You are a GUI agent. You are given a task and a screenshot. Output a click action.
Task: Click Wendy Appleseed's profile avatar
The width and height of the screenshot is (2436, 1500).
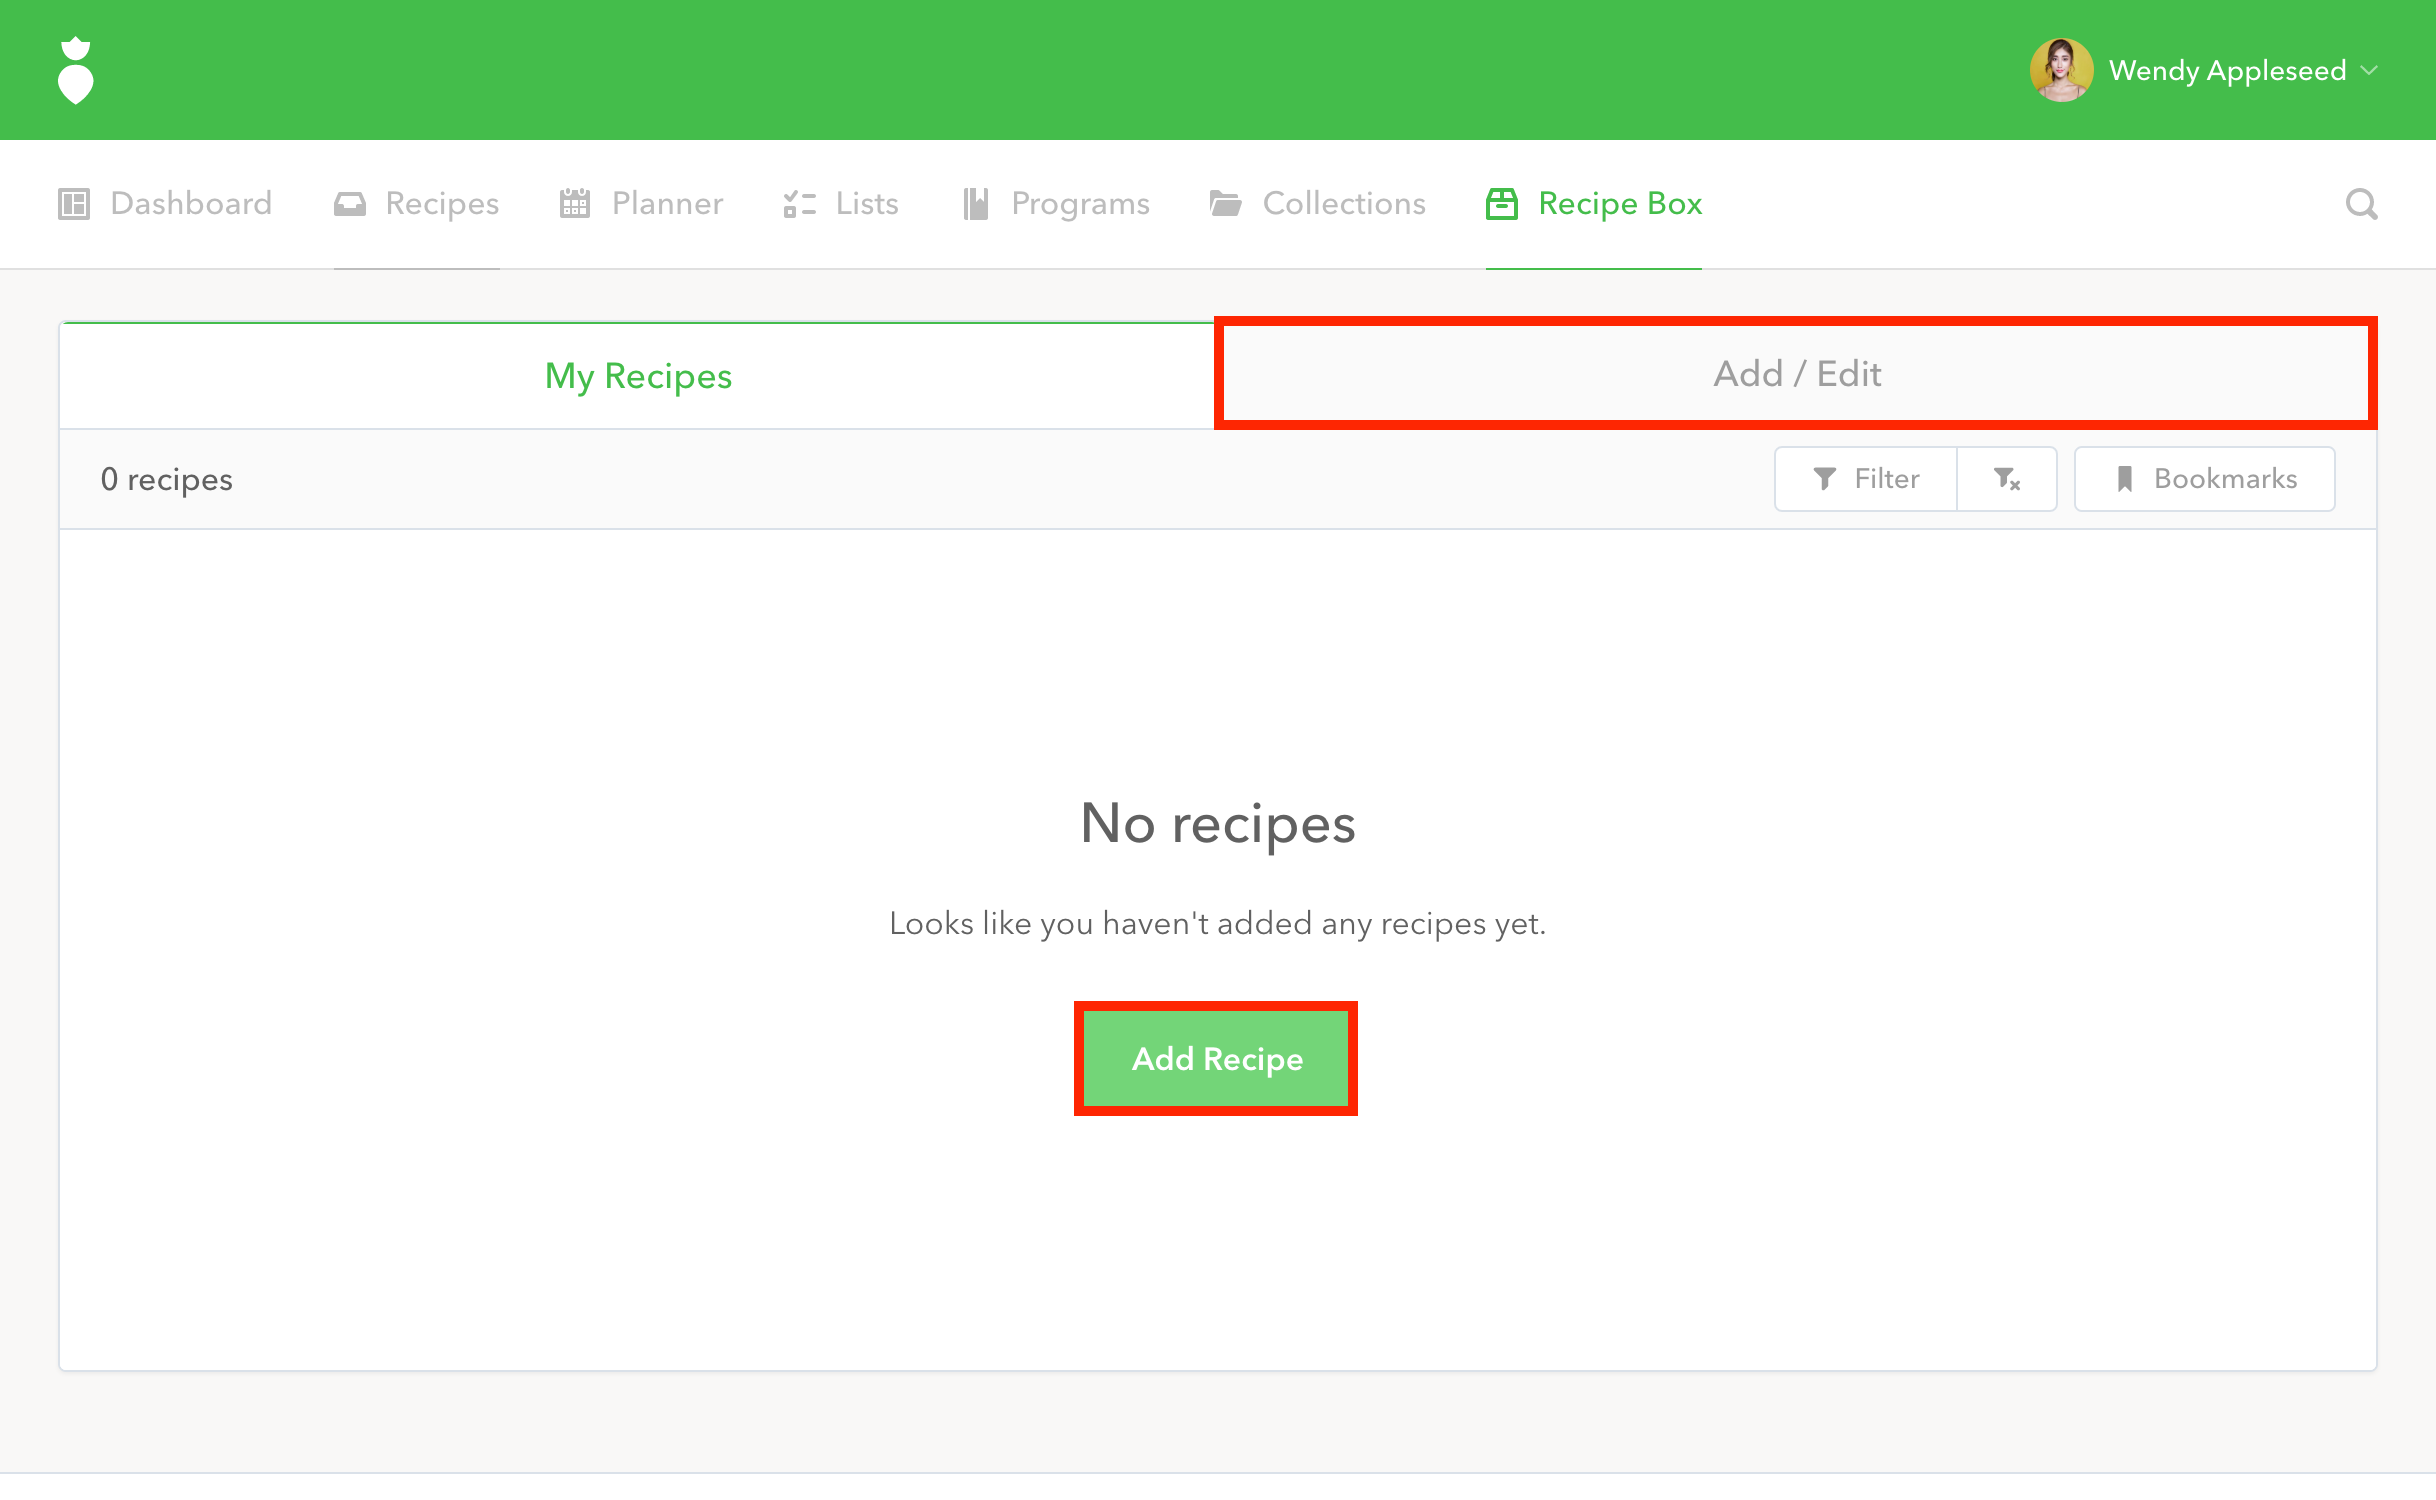(x=2061, y=70)
